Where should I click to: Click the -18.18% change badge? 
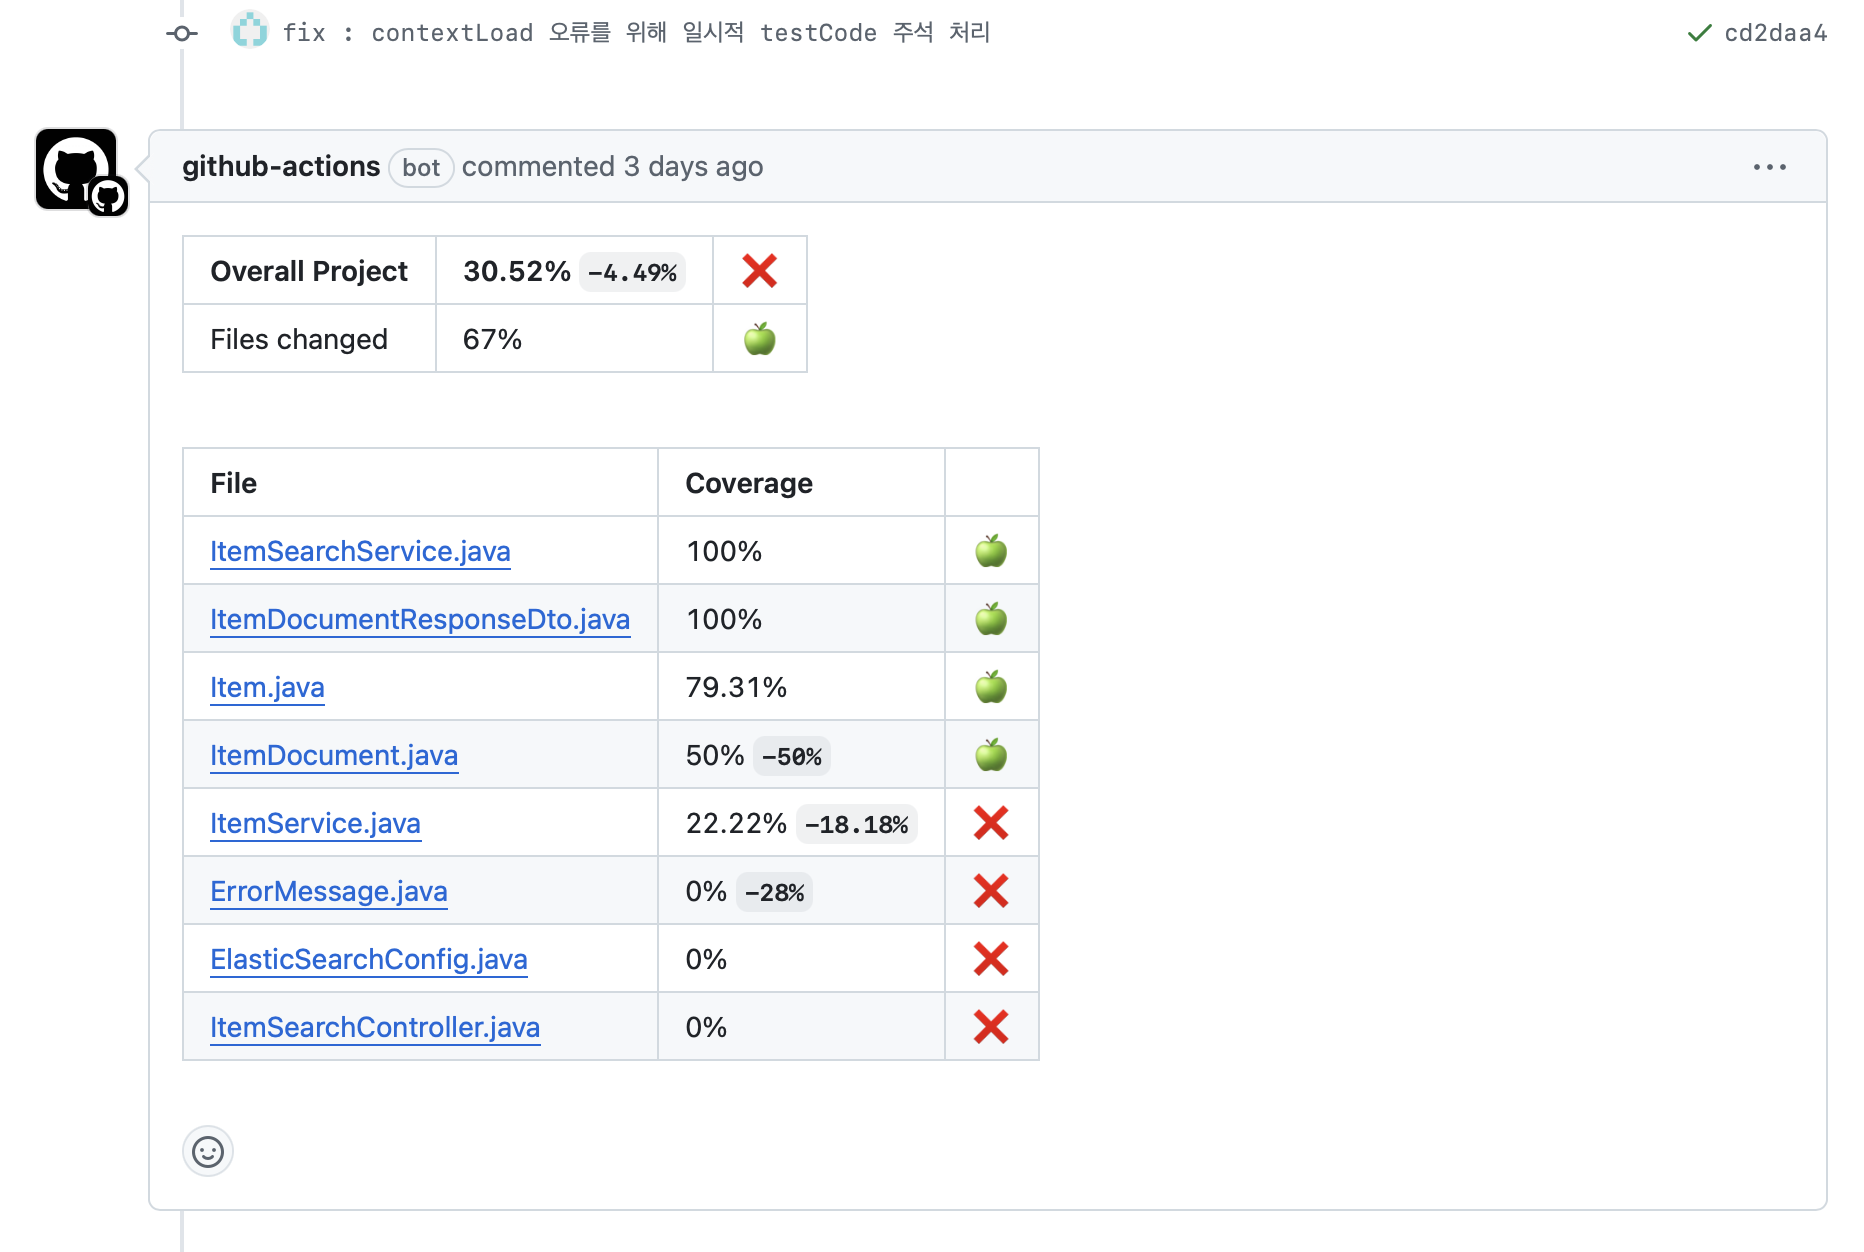tap(857, 824)
